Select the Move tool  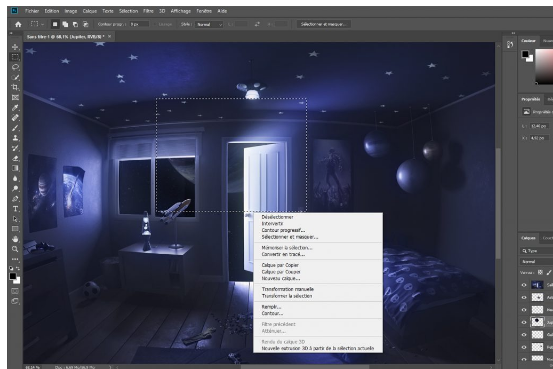pos(15,47)
